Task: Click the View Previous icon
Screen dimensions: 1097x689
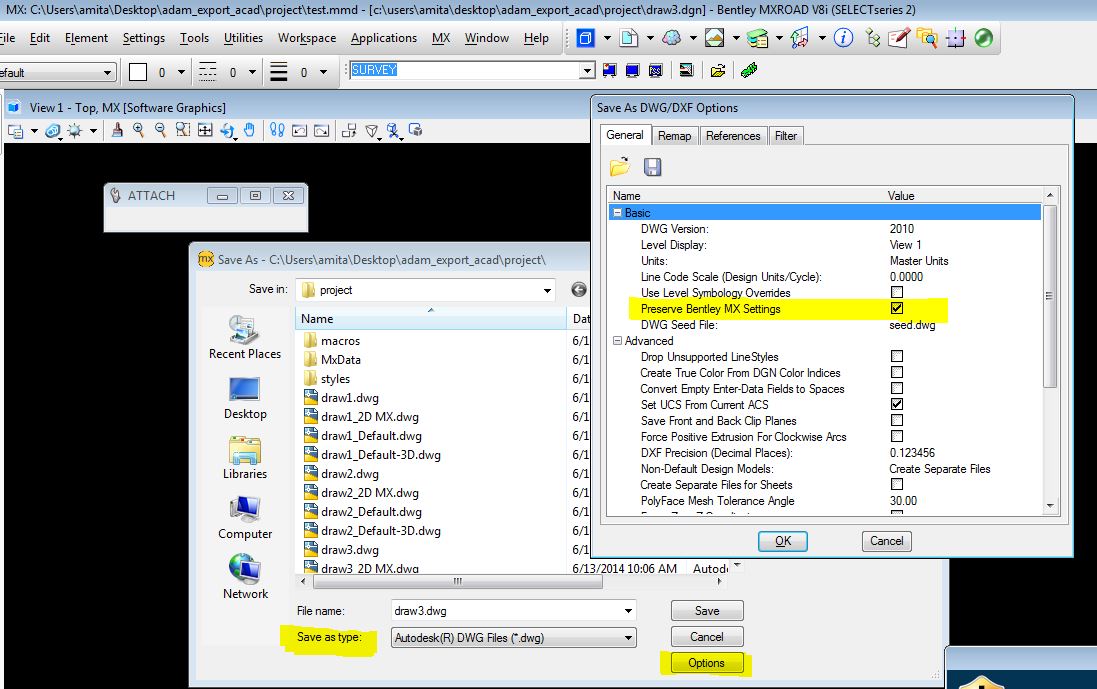Action: pyautogui.click(x=299, y=130)
